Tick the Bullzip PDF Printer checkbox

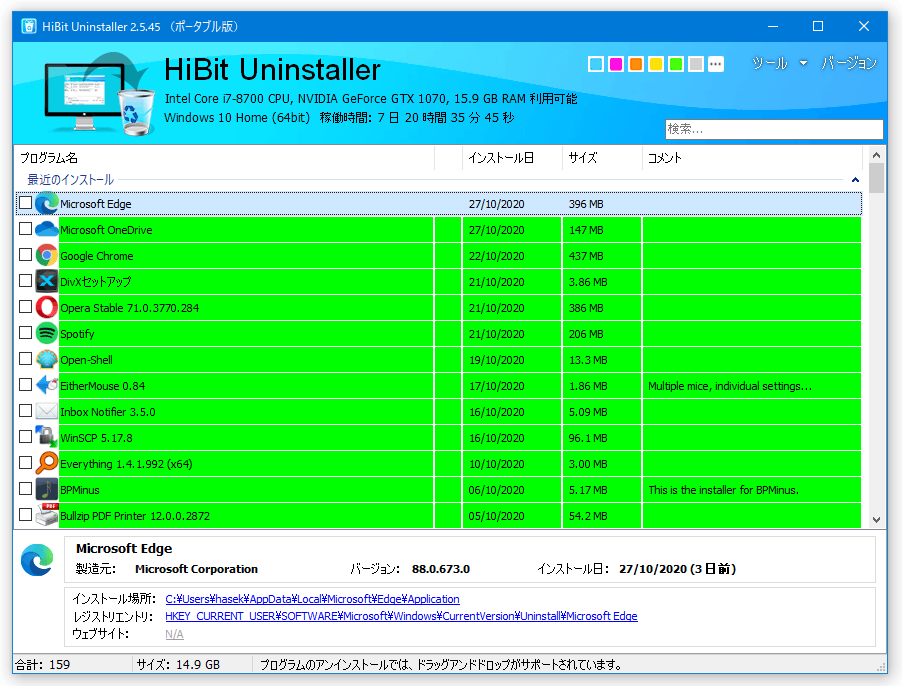coord(25,514)
